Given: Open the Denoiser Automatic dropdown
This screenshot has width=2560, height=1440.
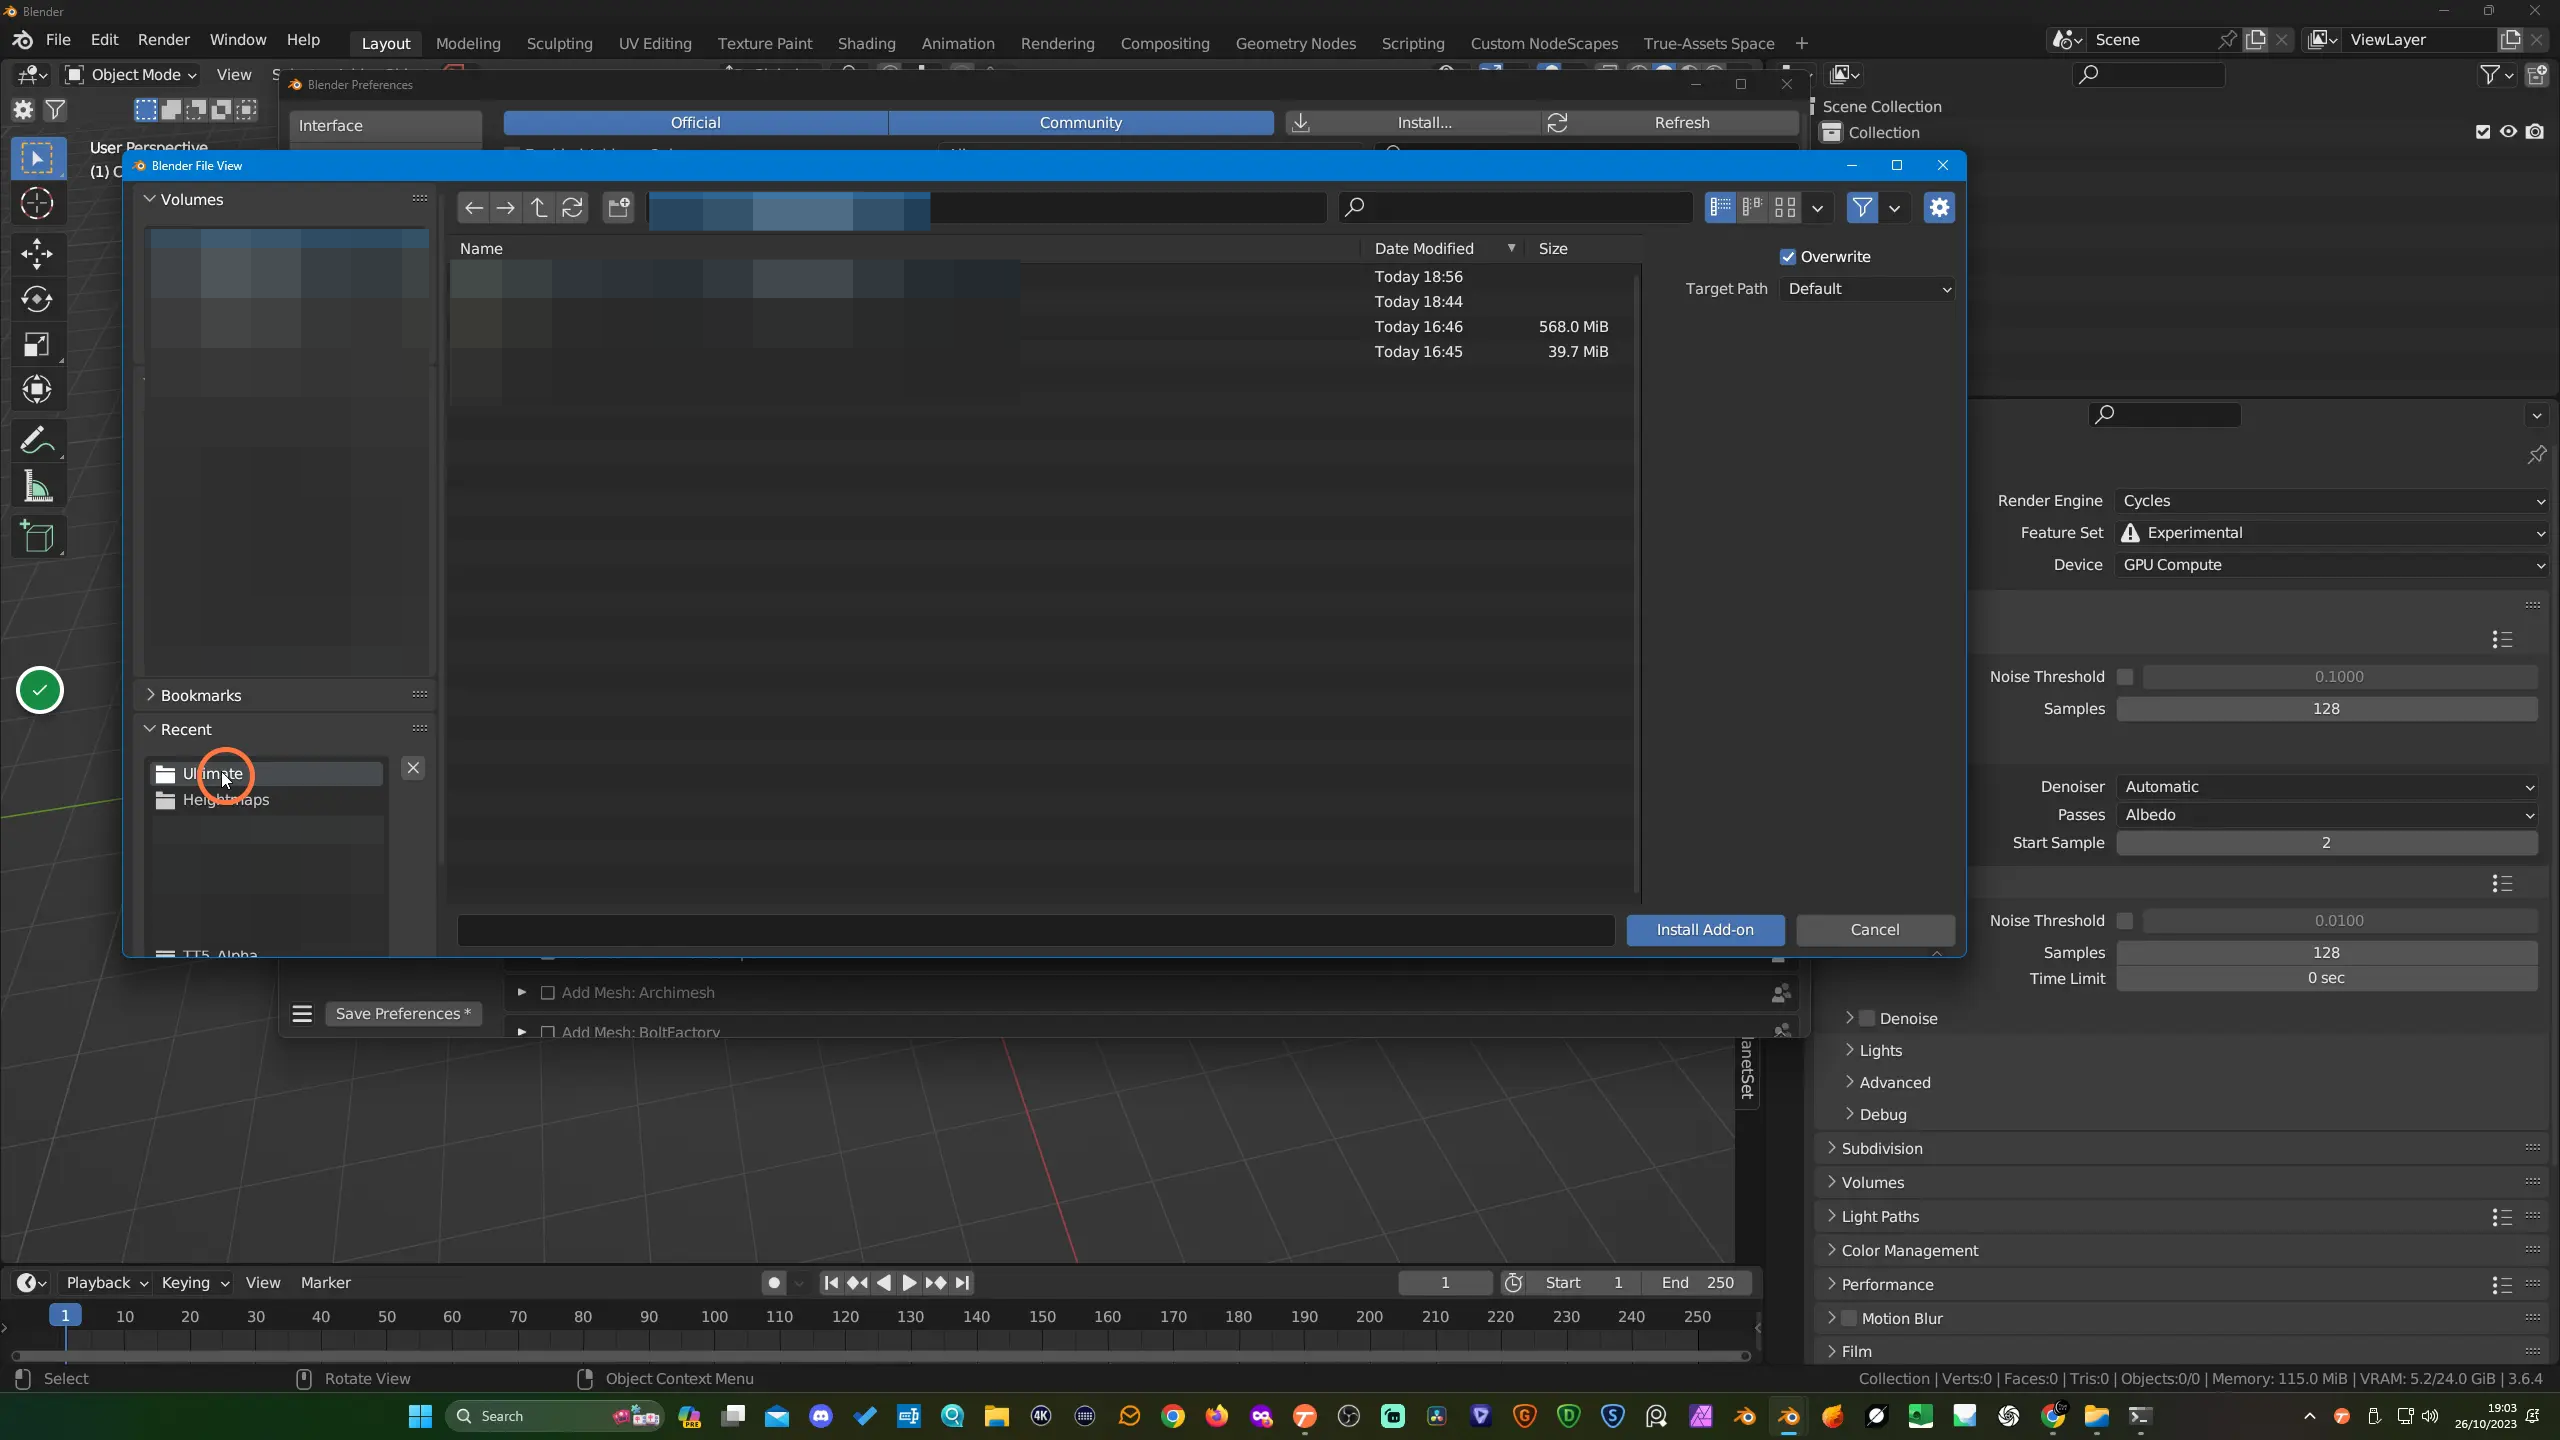Looking at the screenshot, I should pos(2327,787).
